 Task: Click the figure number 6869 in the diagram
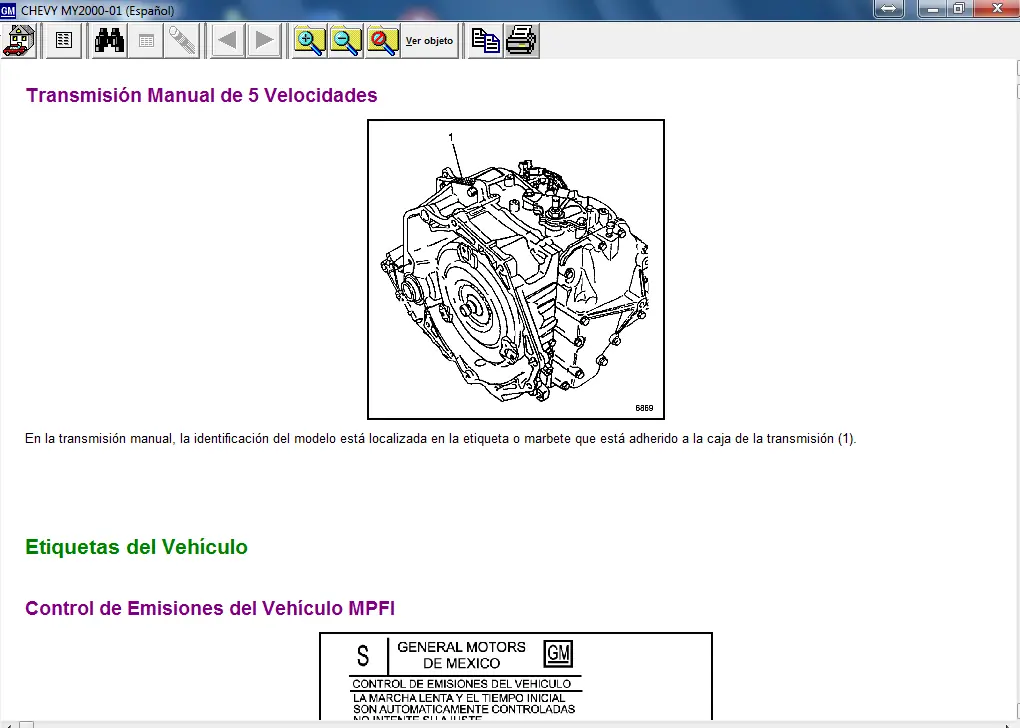[644, 408]
